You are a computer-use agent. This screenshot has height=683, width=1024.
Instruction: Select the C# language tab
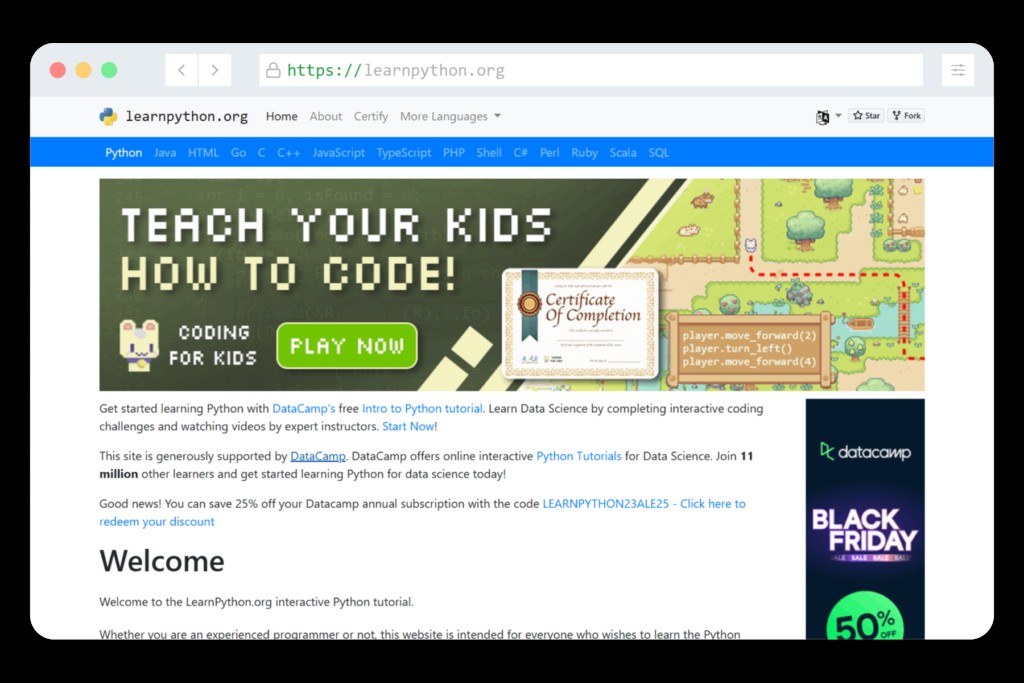click(520, 153)
